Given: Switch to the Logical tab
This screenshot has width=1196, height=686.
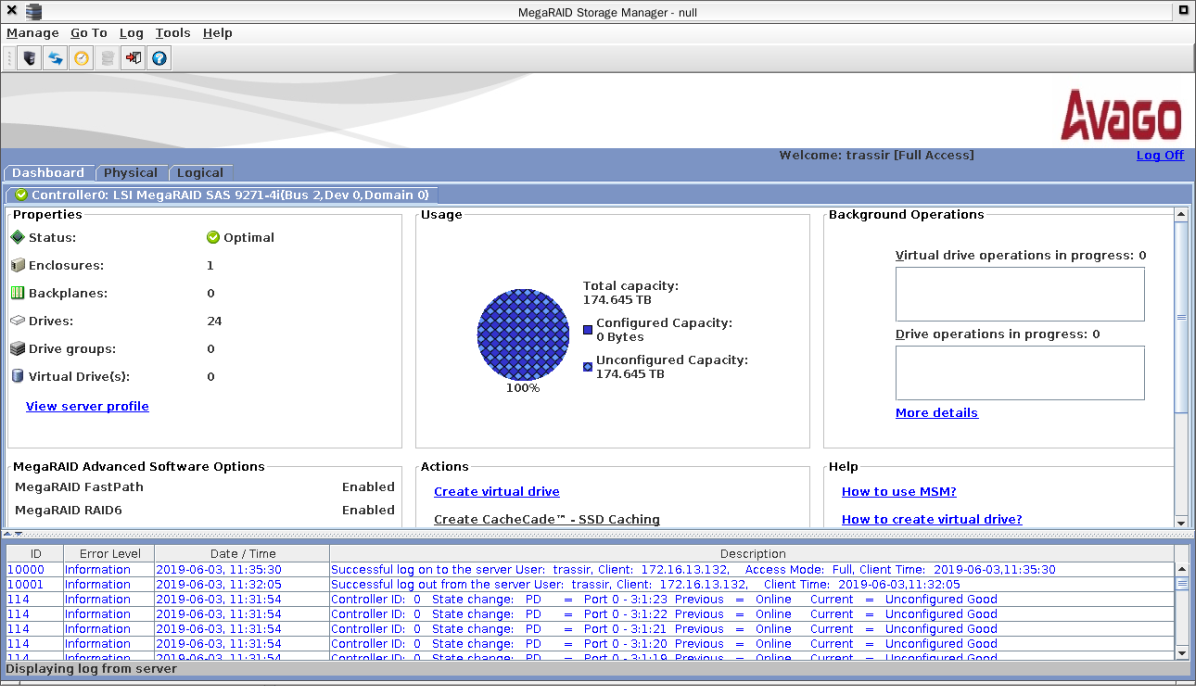Looking at the screenshot, I should coord(200,173).
